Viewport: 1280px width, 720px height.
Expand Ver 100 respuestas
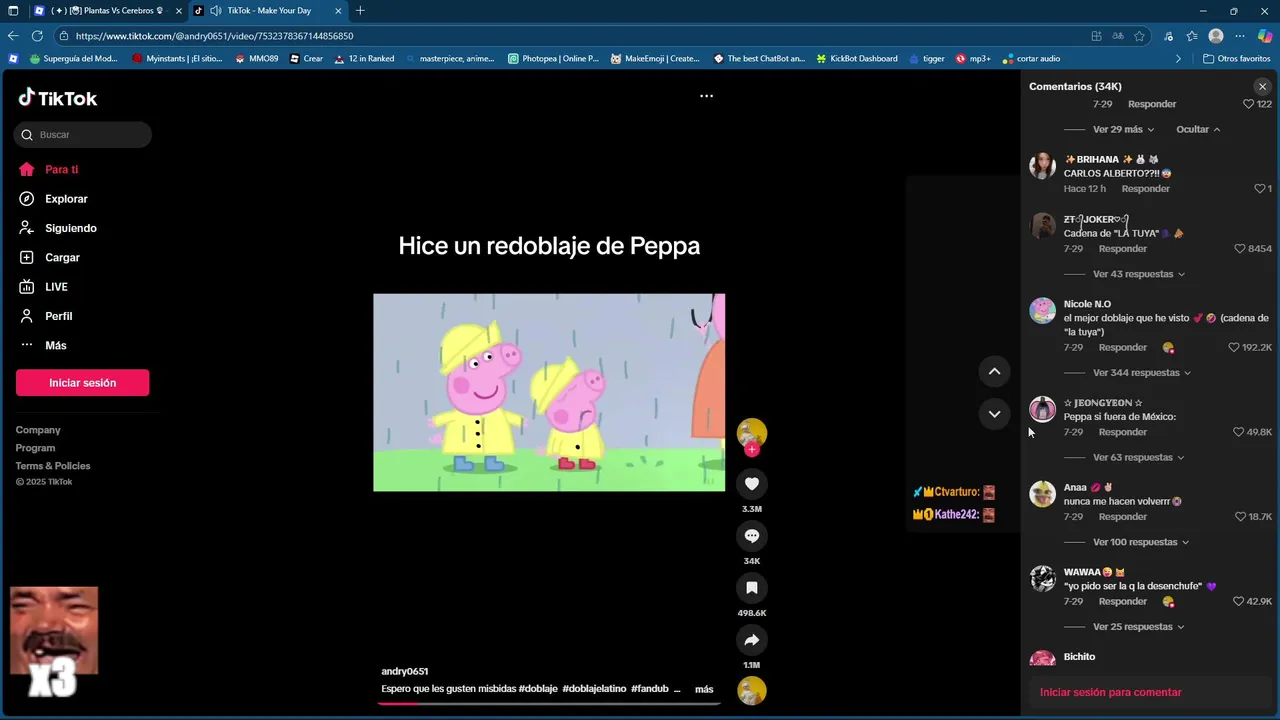point(1140,542)
